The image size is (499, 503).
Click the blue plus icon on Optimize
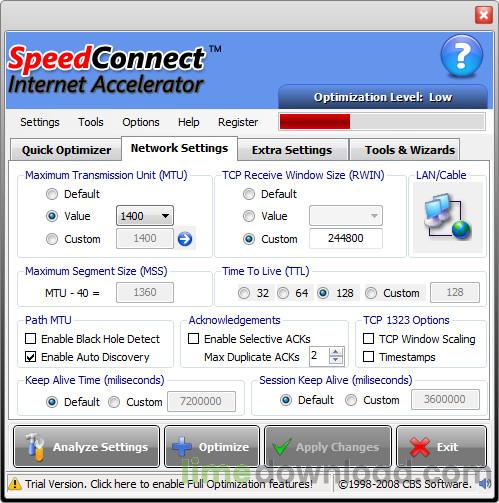coord(182,447)
